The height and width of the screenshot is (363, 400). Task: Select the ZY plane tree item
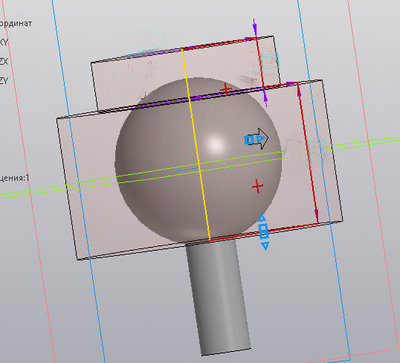(3, 80)
